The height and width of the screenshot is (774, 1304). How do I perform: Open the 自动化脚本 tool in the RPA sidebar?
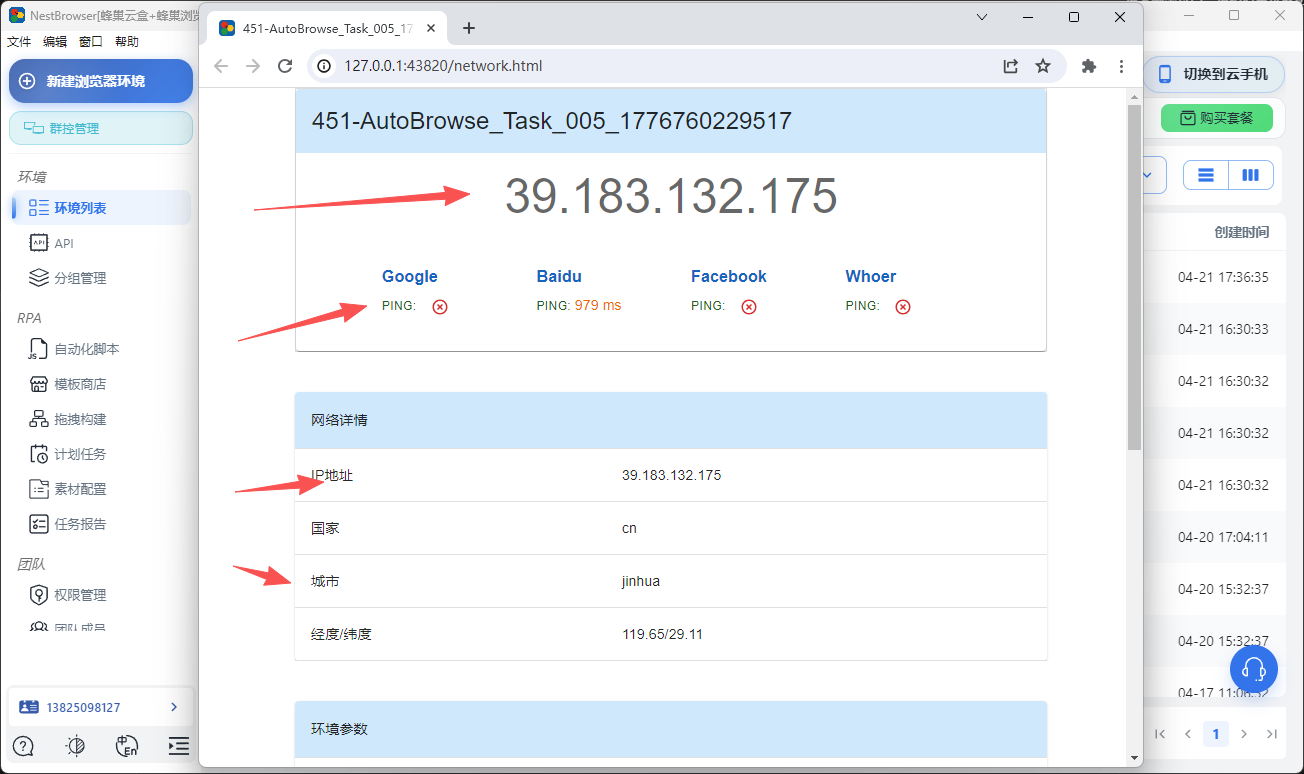(90, 348)
